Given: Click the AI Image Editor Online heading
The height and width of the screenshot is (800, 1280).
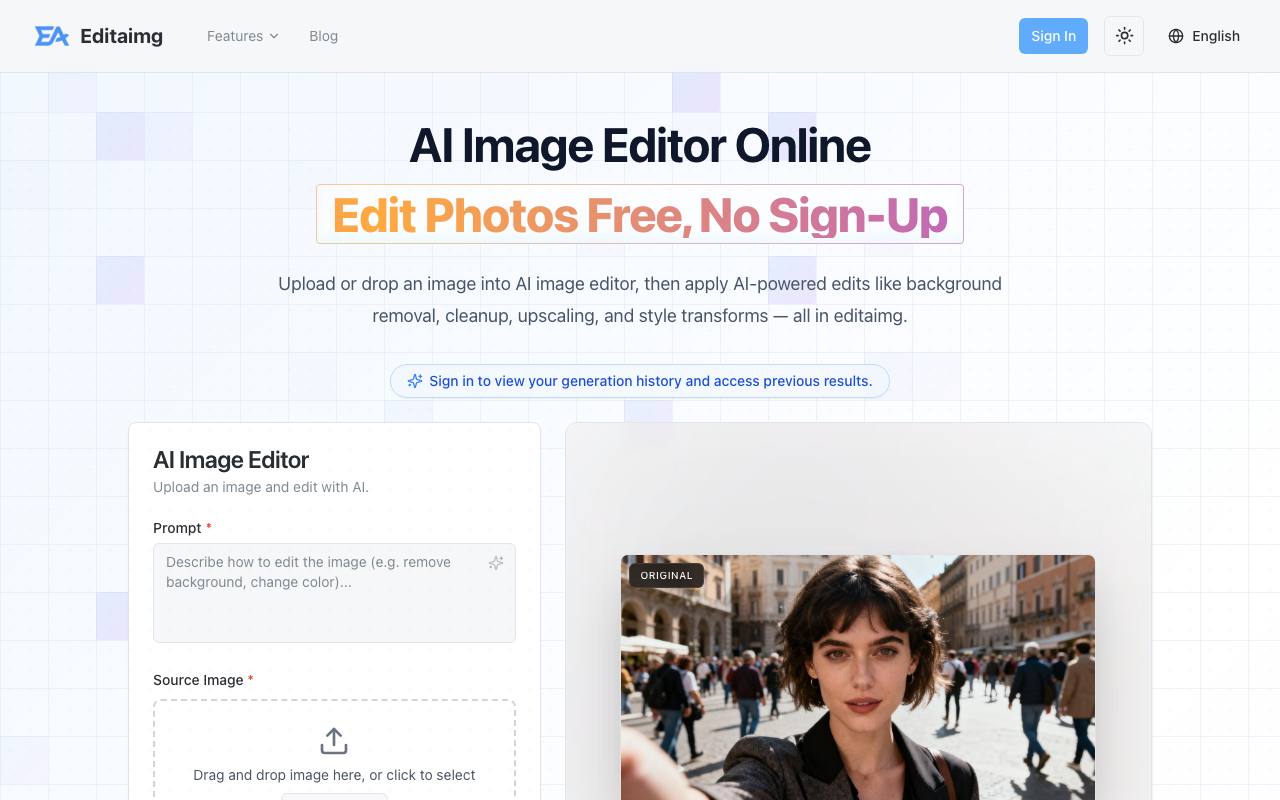Looking at the screenshot, I should [x=640, y=146].
